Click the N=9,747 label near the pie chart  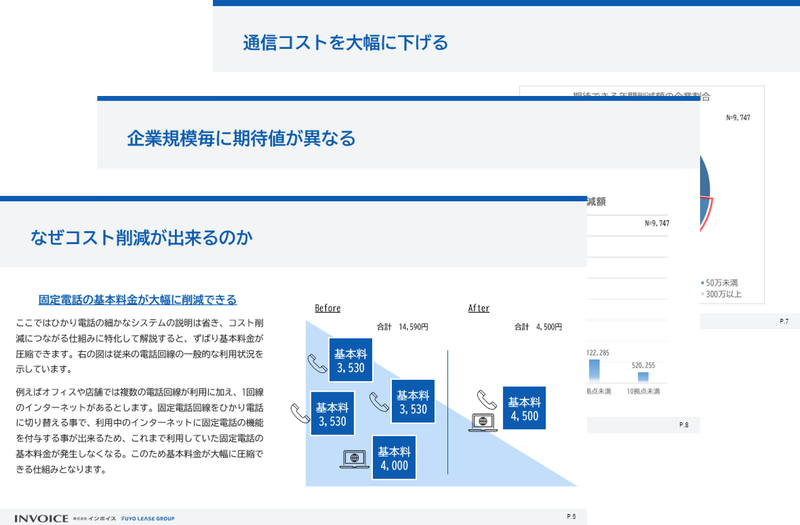click(x=738, y=117)
